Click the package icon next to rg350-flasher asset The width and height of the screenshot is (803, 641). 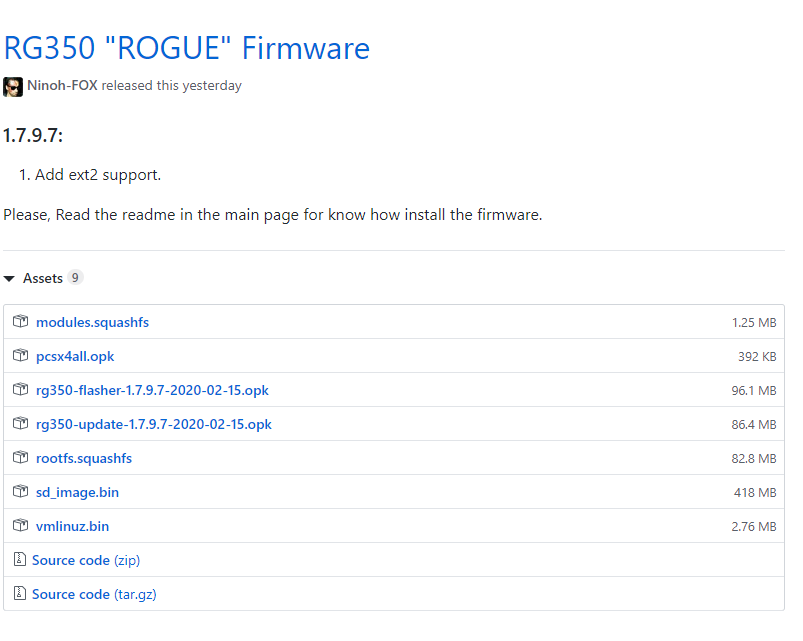click(20, 389)
